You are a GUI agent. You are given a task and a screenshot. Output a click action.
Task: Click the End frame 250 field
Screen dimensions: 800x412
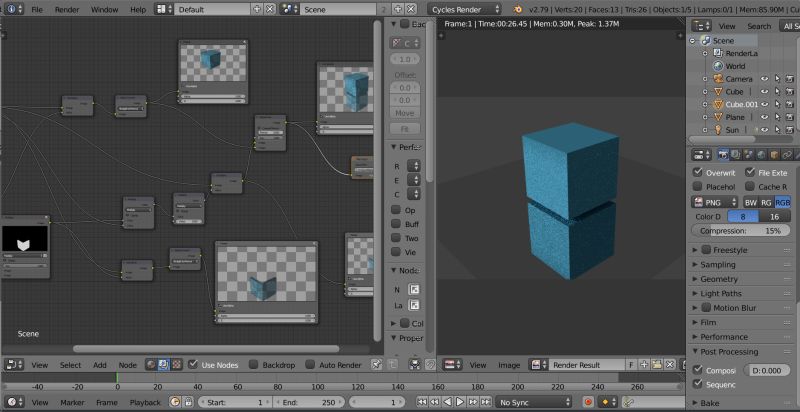point(307,402)
